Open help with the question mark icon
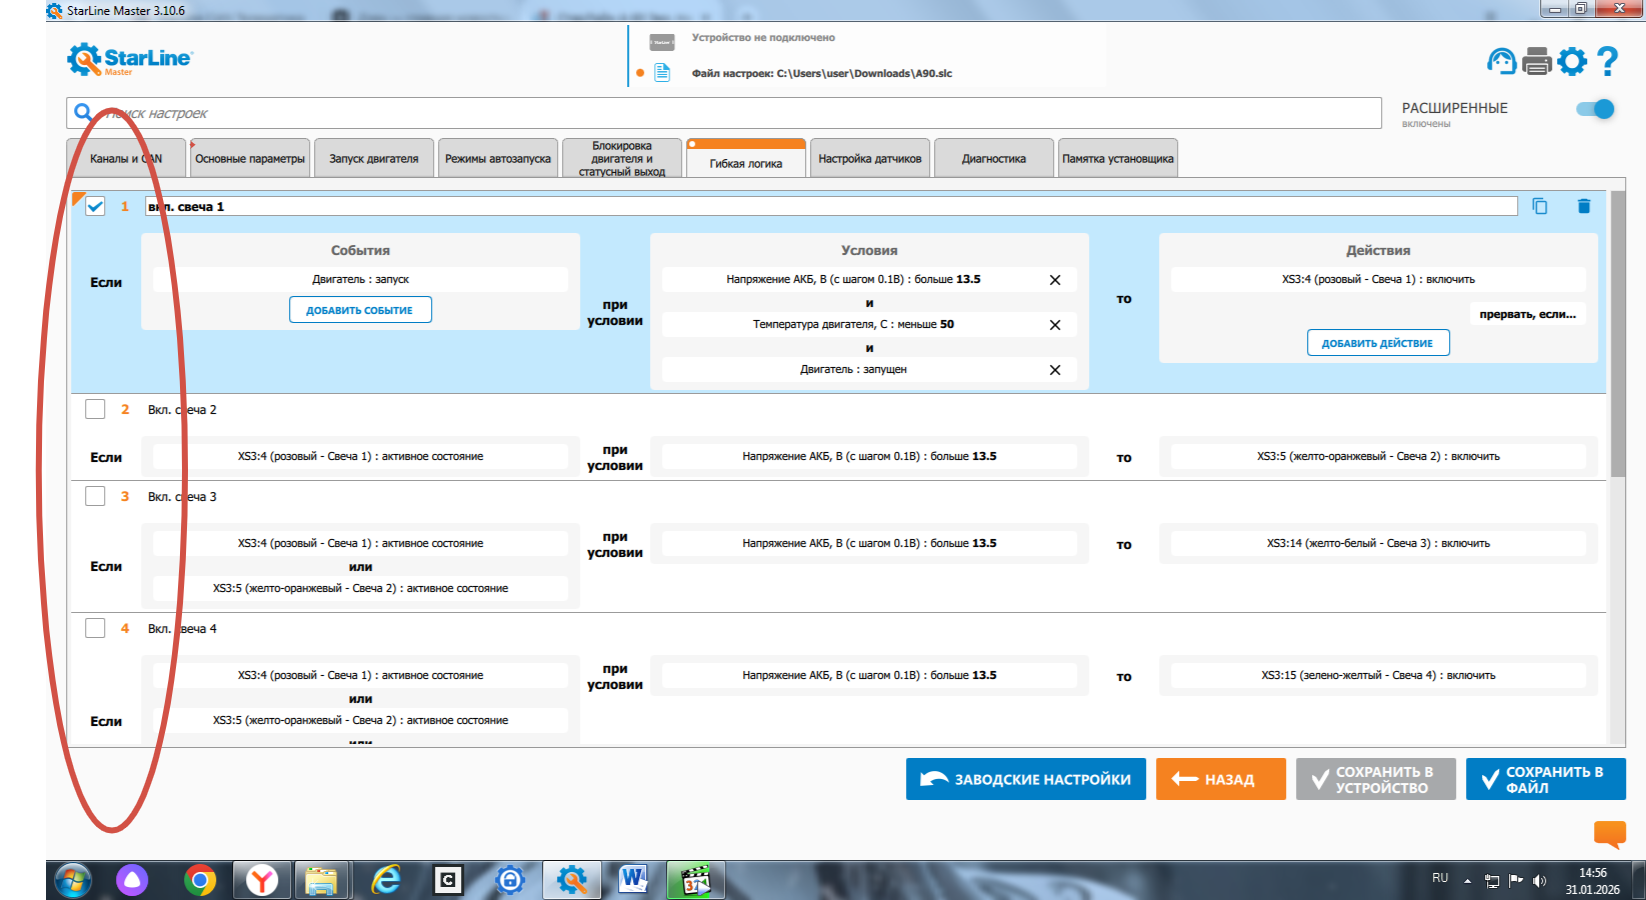The image size is (1646, 900). [x=1607, y=62]
